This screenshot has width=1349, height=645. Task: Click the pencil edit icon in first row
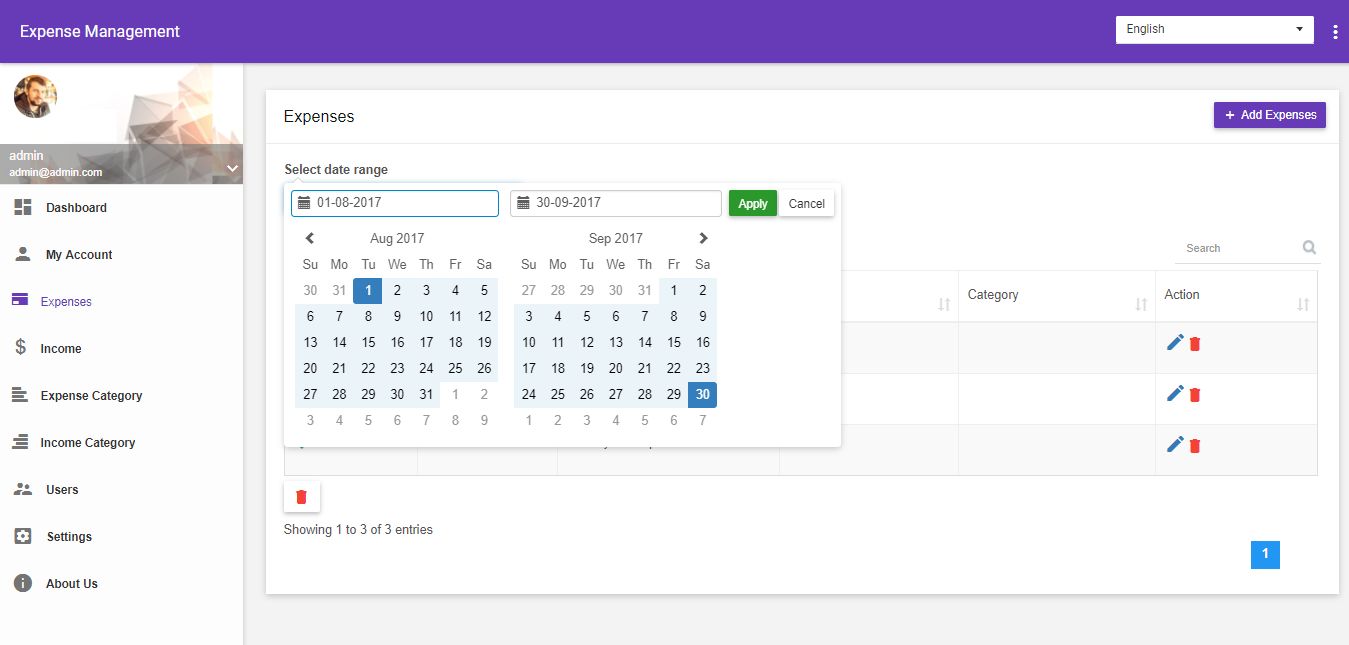(1175, 343)
